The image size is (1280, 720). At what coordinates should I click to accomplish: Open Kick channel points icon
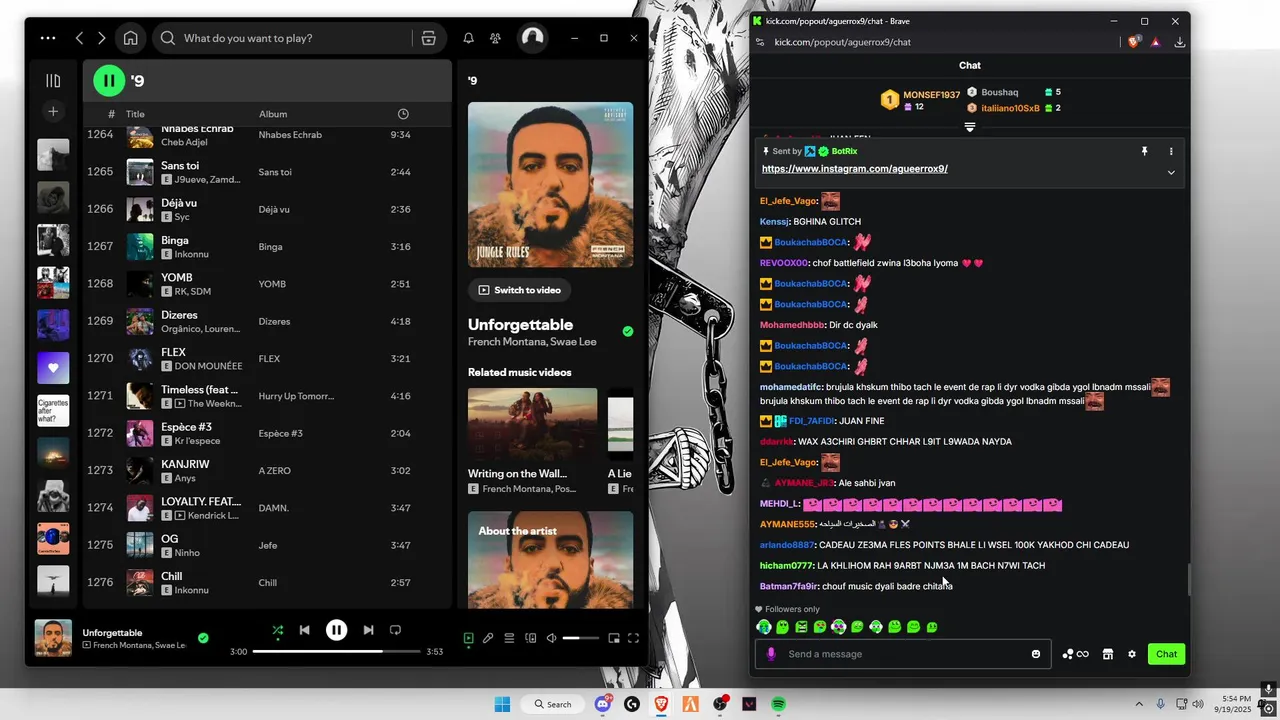click(x=1075, y=654)
